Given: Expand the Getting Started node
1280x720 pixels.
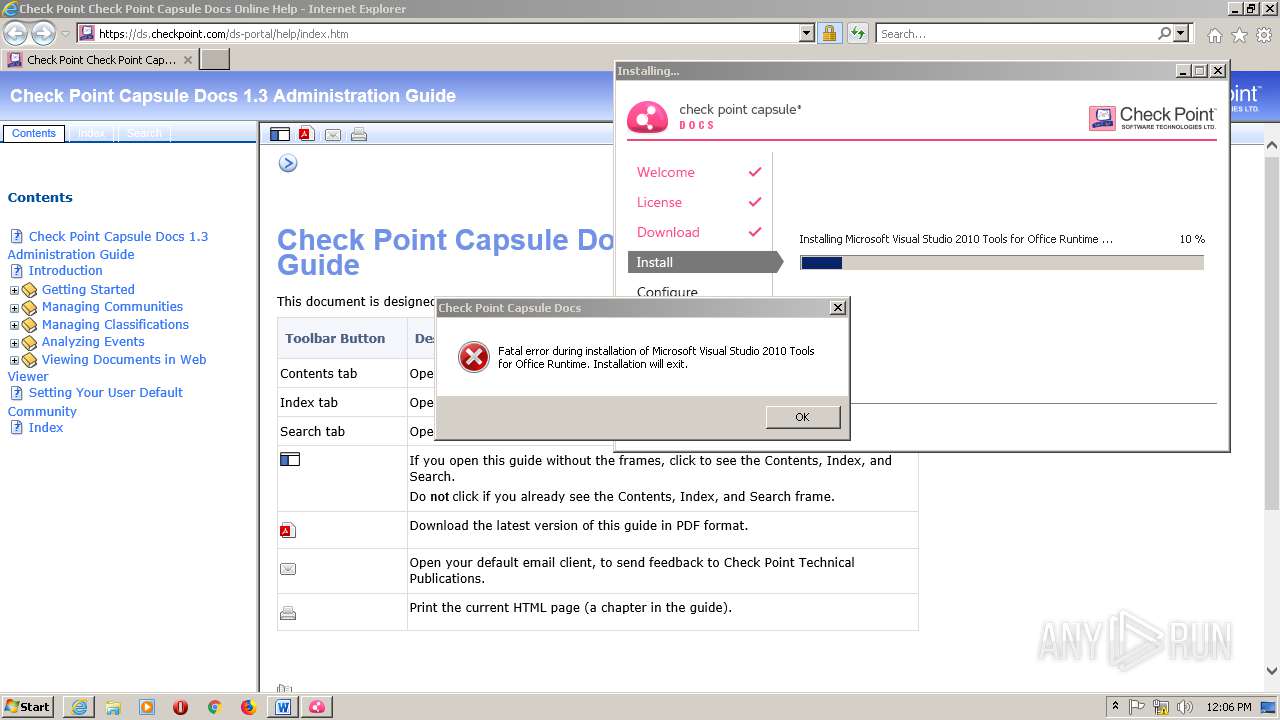Looking at the screenshot, I should [x=14, y=290].
